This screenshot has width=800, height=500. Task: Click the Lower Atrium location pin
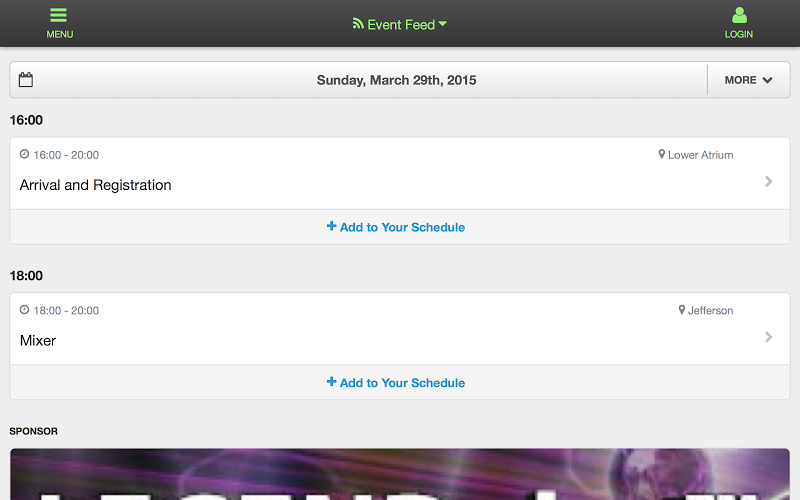click(x=662, y=154)
